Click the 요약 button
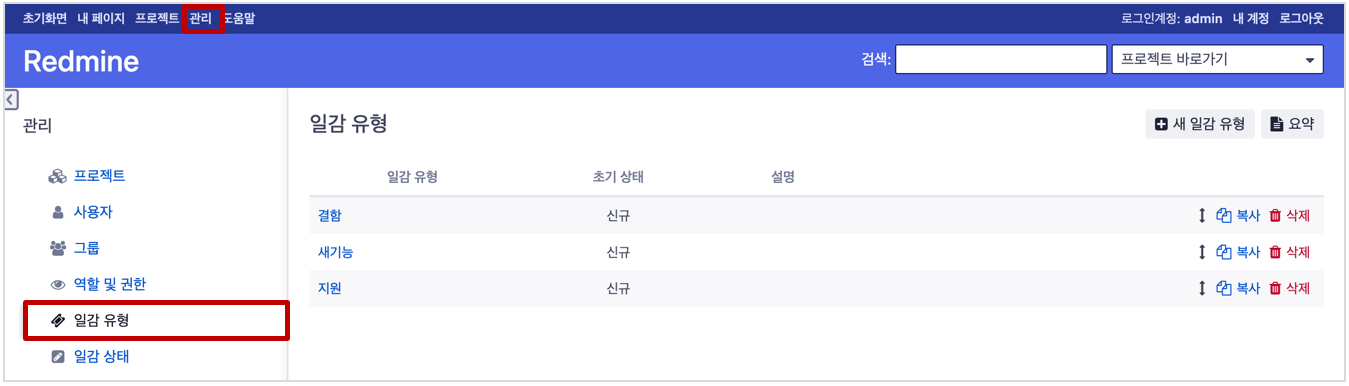This screenshot has width=1349, height=386. [x=1291, y=124]
